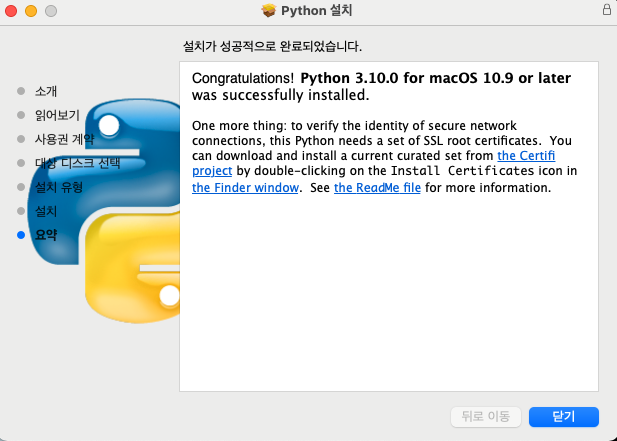Click the Congratulations message text
The width and height of the screenshot is (617, 441).
coord(381,87)
